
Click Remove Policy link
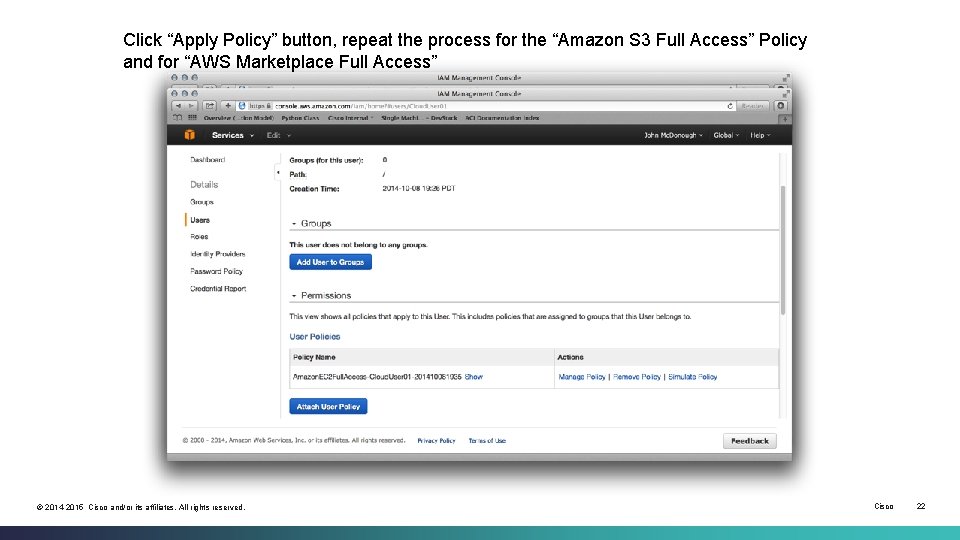coord(637,377)
